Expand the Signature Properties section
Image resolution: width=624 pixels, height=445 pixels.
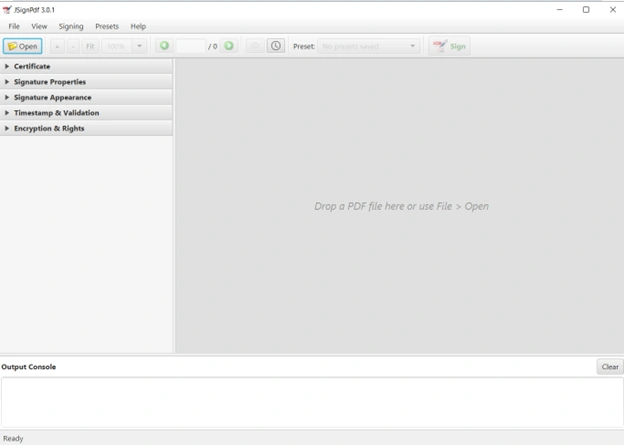(86, 82)
